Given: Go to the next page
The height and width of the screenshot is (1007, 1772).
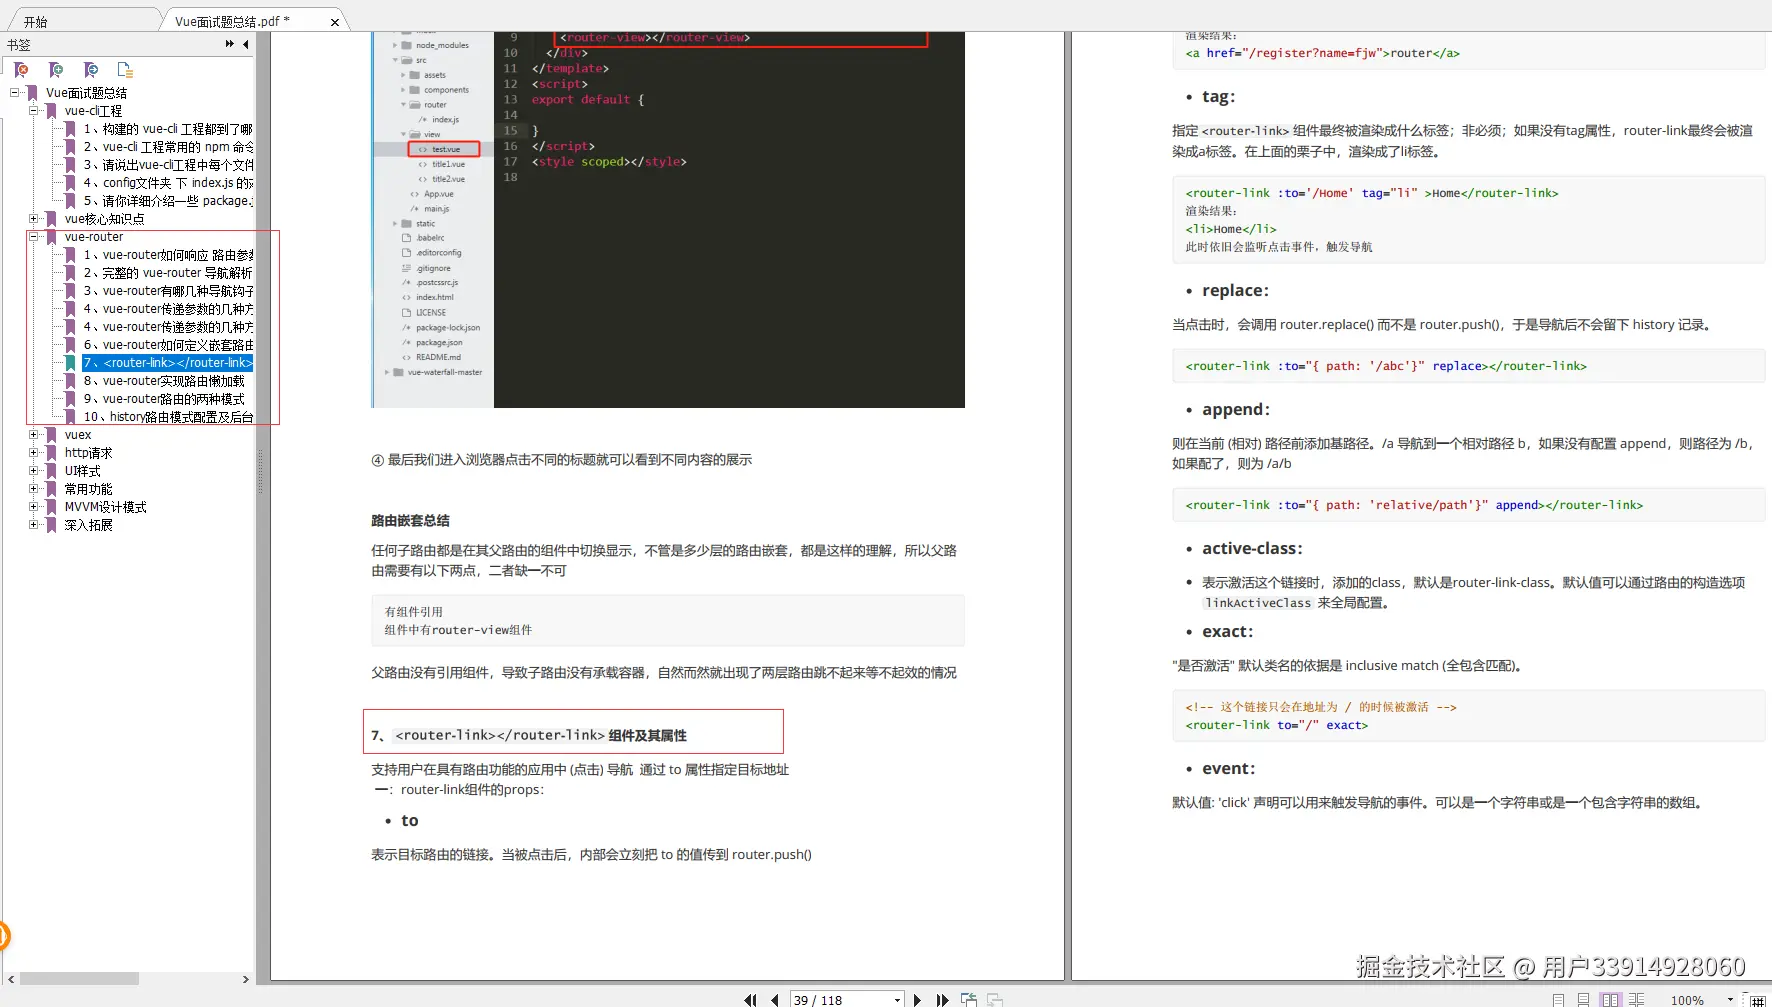Looking at the screenshot, I should click(917, 1000).
